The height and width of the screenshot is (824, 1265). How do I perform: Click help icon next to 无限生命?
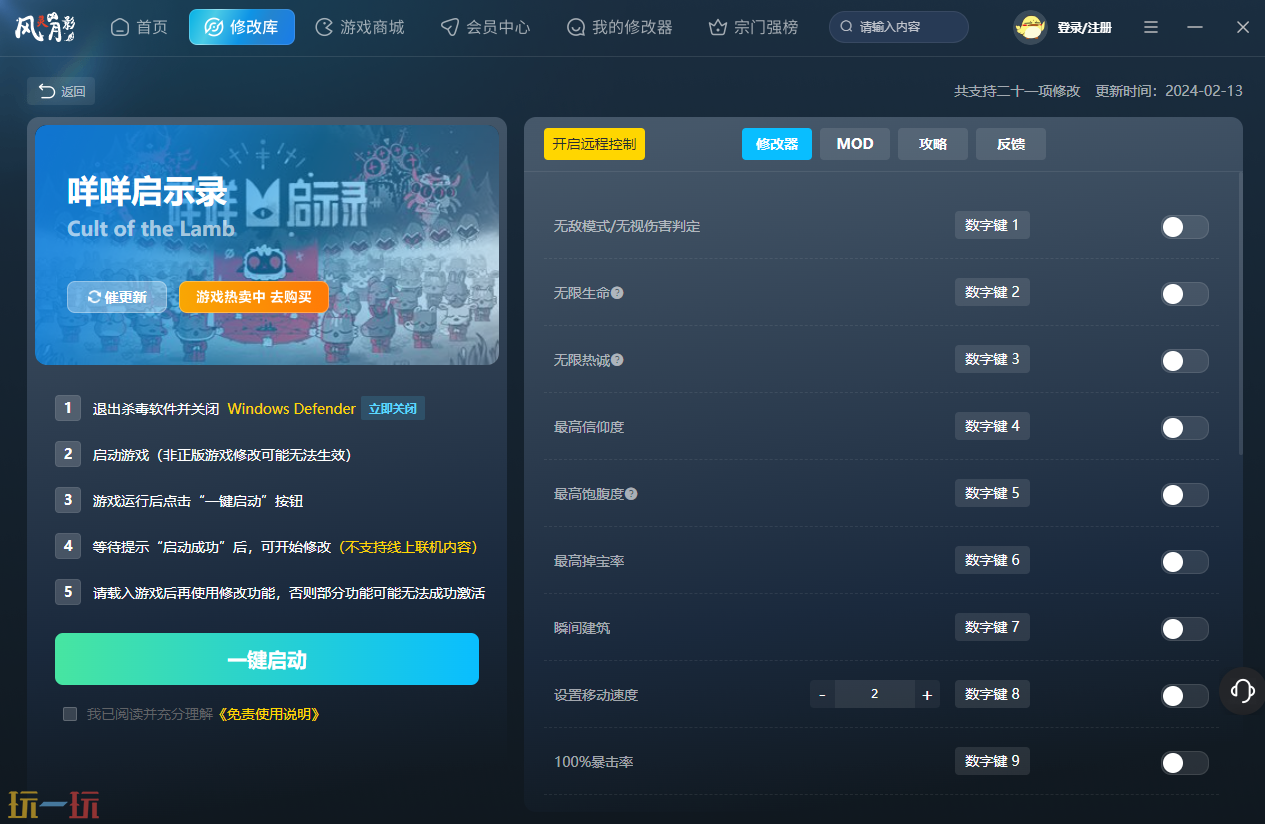[617, 293]
